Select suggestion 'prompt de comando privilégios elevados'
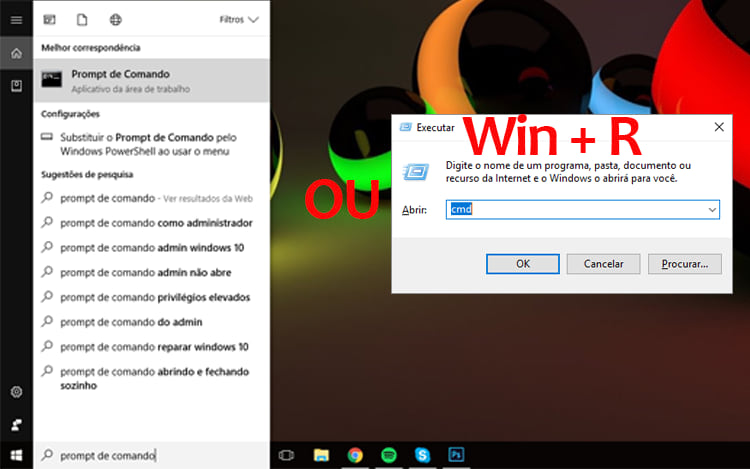The width and height of the screenshot is (750, 469). pos(152,297)
